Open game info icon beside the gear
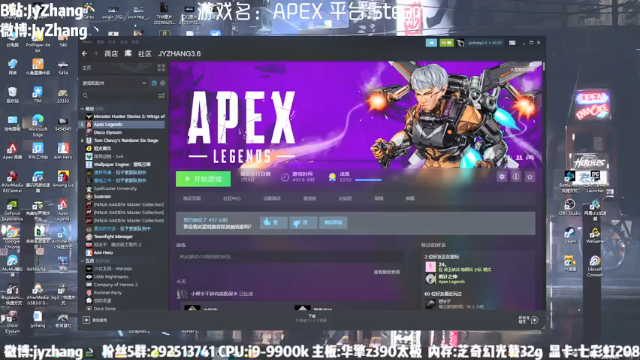The image size is (640, 360). coord(516,177)
